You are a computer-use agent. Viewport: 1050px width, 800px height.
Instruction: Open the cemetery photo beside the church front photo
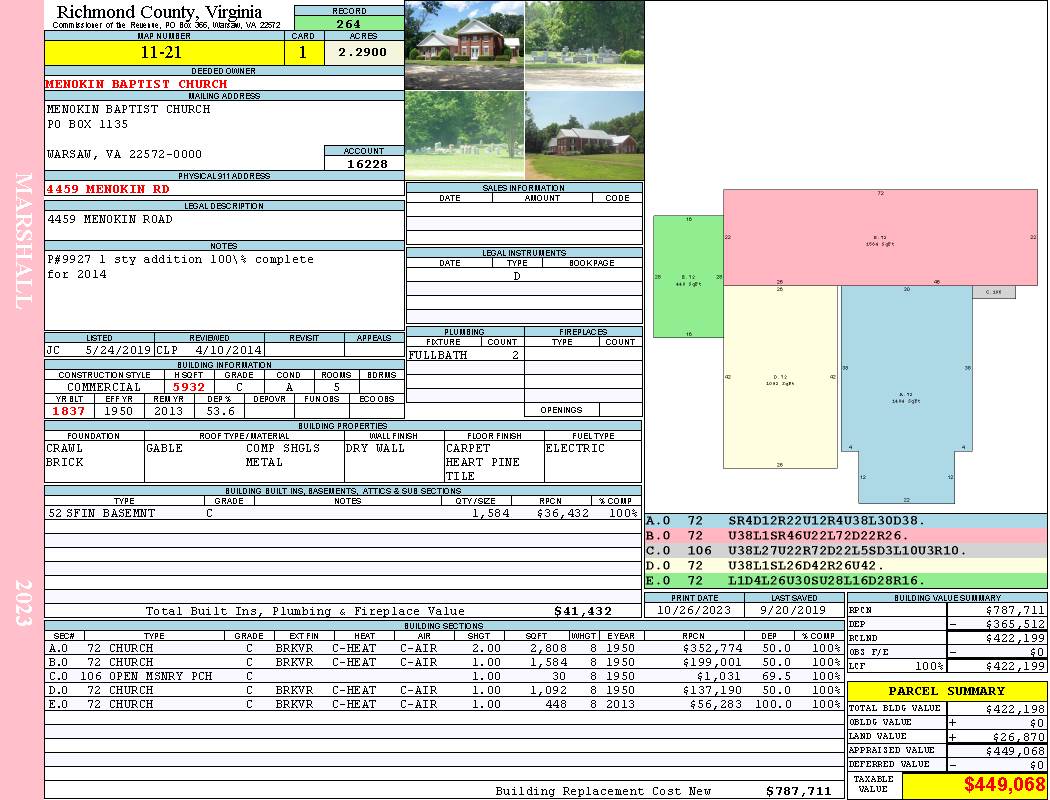tap(585, 45)
